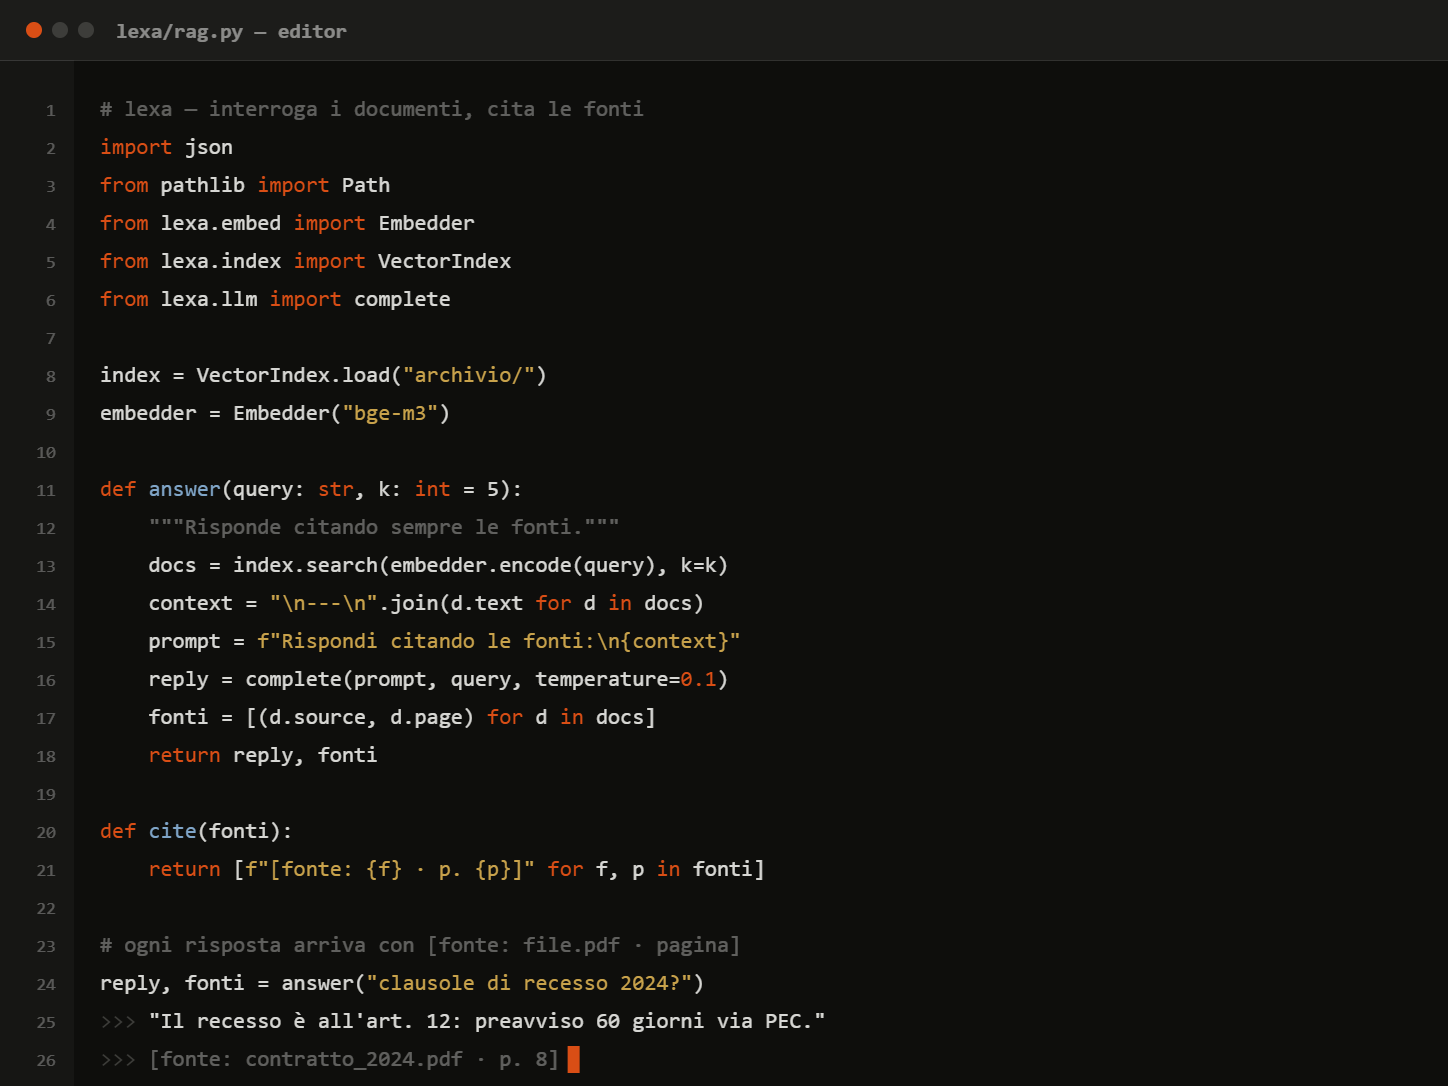Click the string "bge-m3"

pos(391,413)
